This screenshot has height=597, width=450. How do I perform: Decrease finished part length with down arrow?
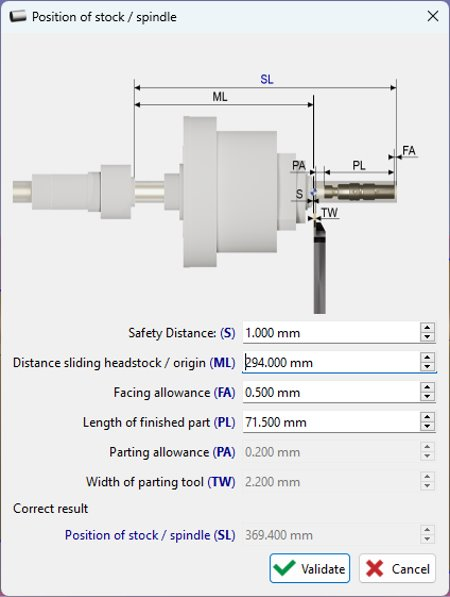click(x=428, y=426)
